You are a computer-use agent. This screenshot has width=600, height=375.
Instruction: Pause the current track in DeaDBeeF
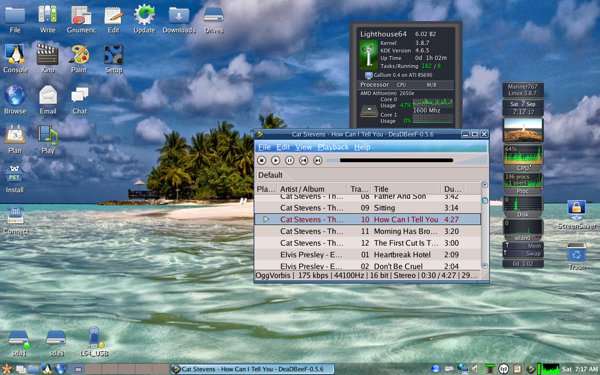click(290, 160)
